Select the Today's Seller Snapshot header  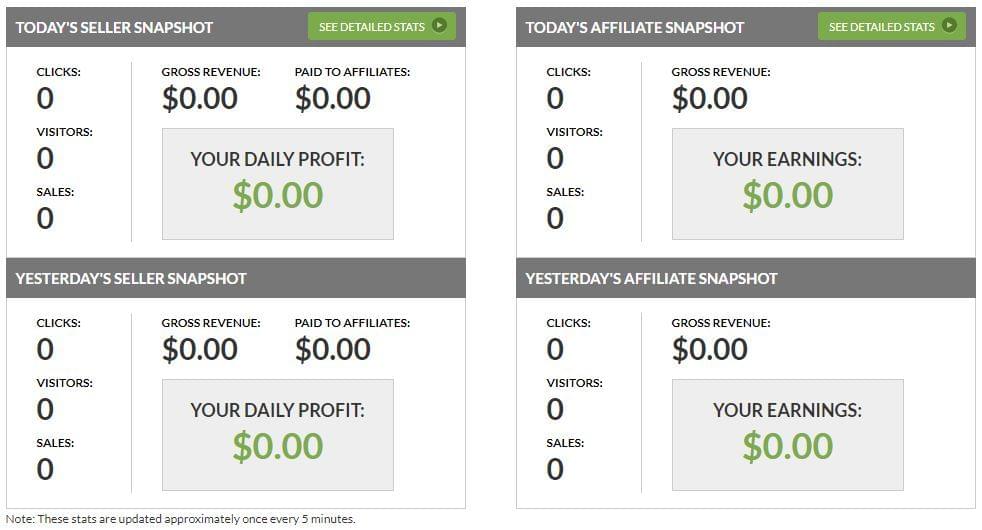coord(115,27)
